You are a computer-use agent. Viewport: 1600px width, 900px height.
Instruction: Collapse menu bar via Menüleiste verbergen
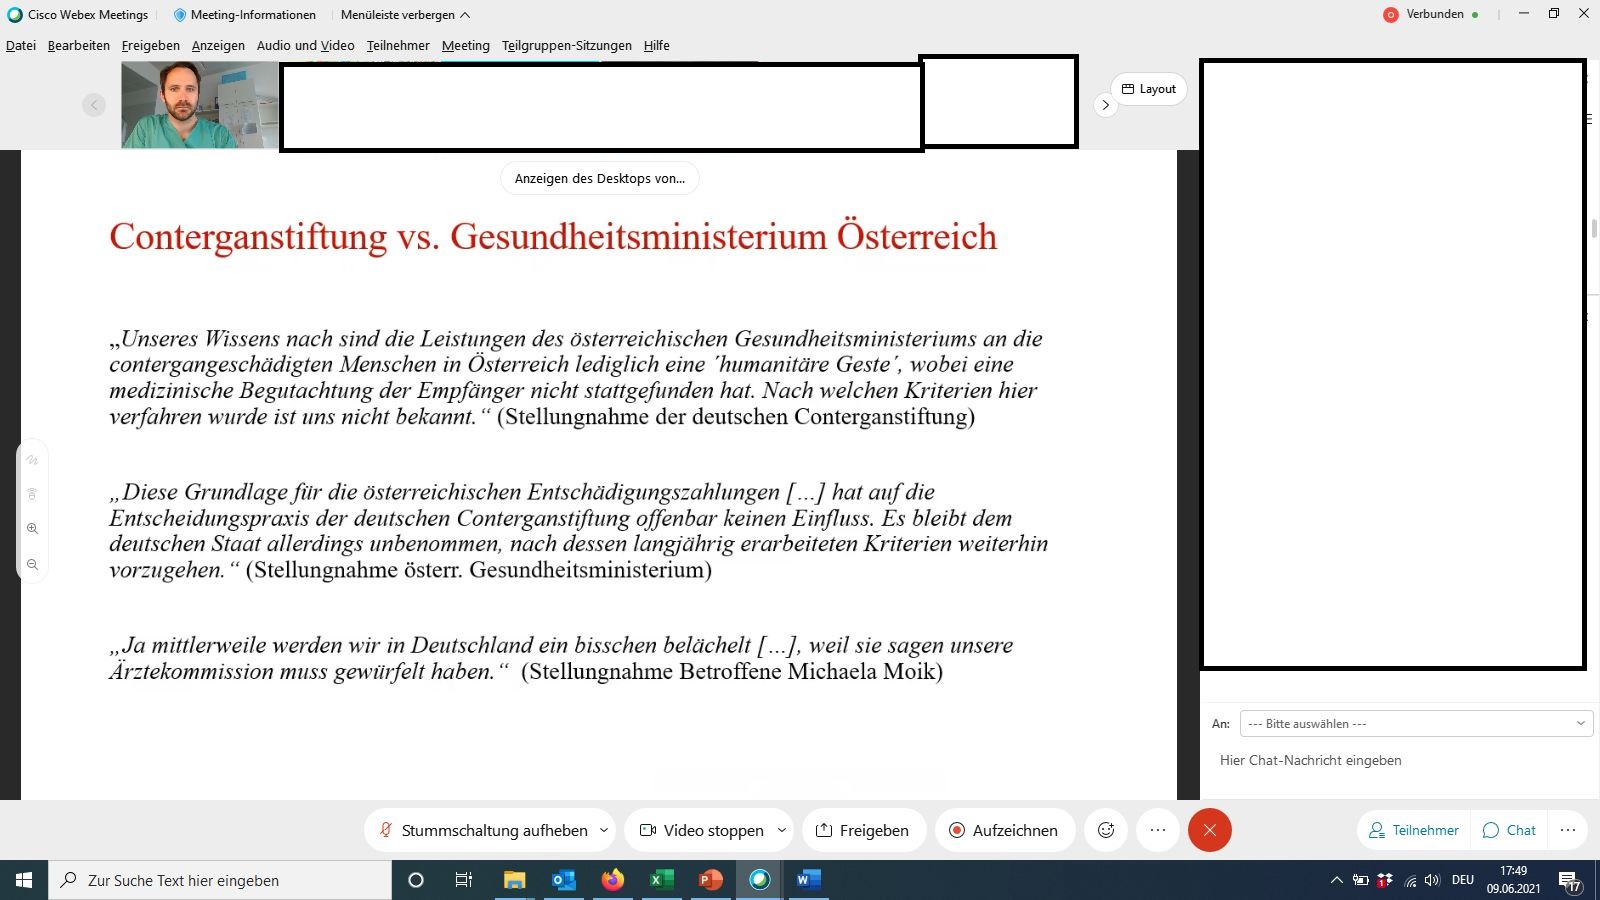[405, 15]
